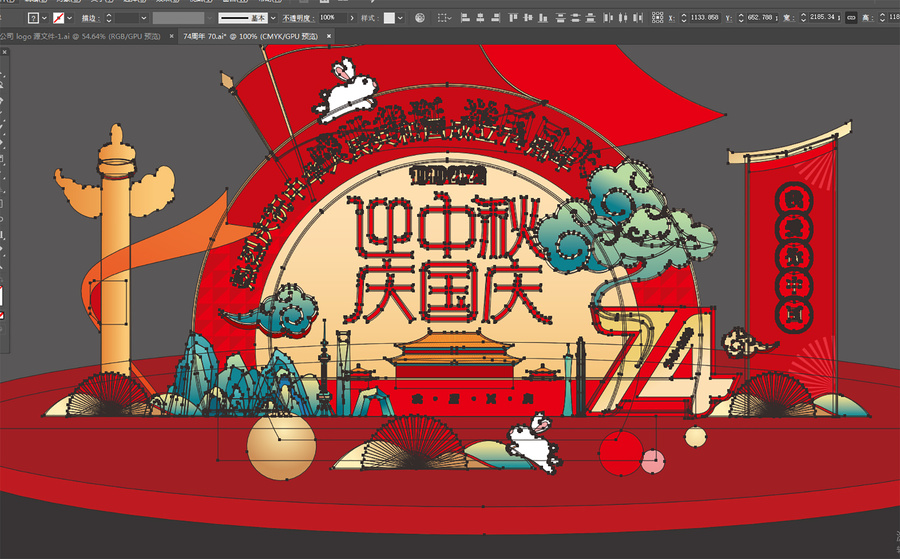
Task: Click the 100% opacity field
Action: pyautogui.click(x=332, y=18)
